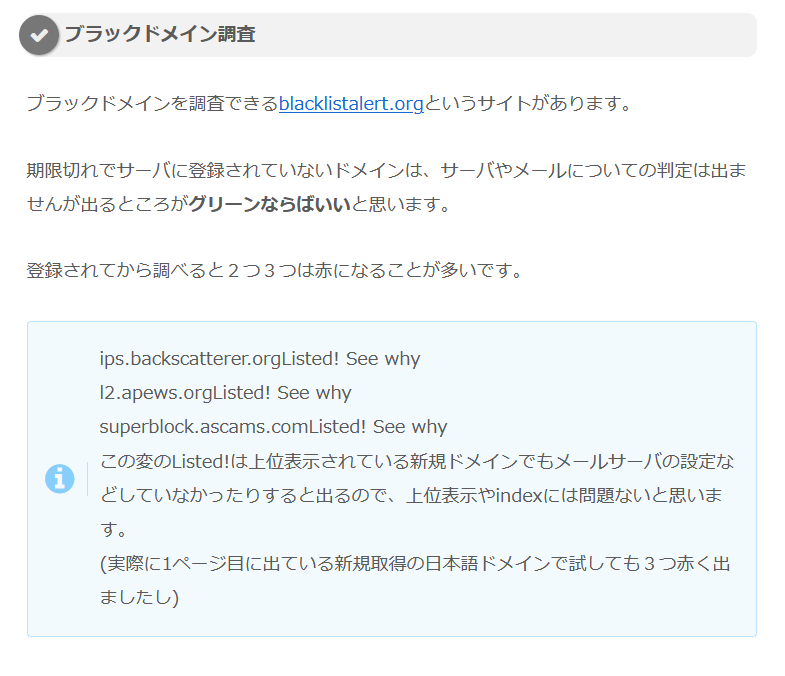Viewport: 785px width, 676px height.
Task: Click the checkmark icon beside the heading
Action: tap(39, 35)
